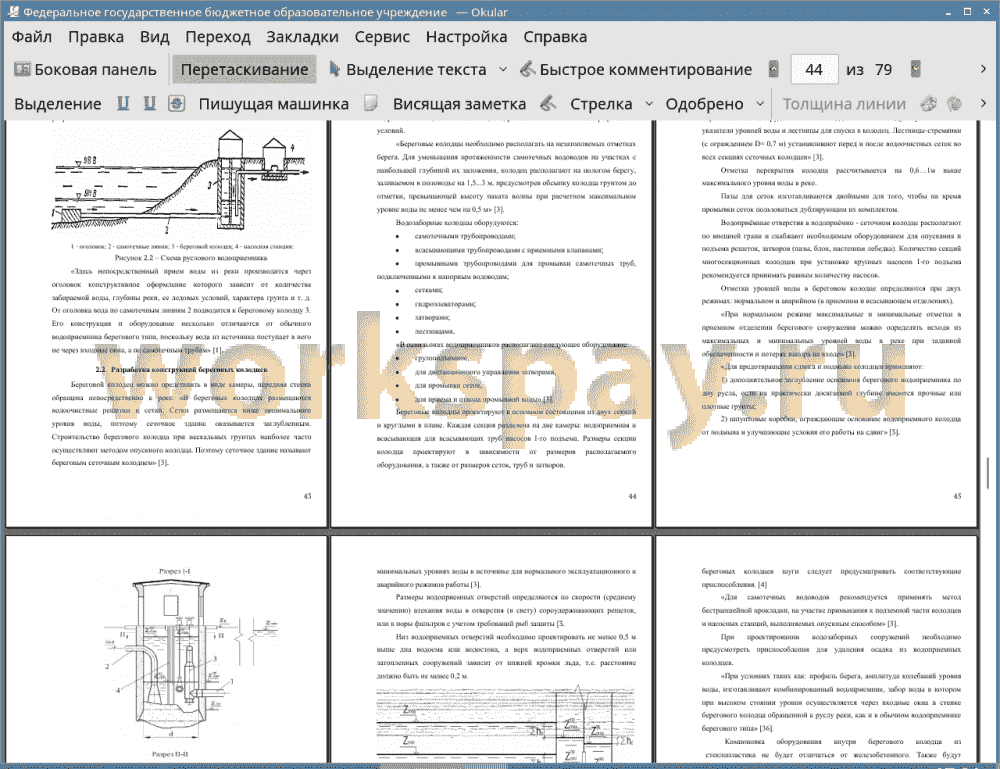
Task: Select the Пишущая машинка typewriter tool
Action: 274,104
